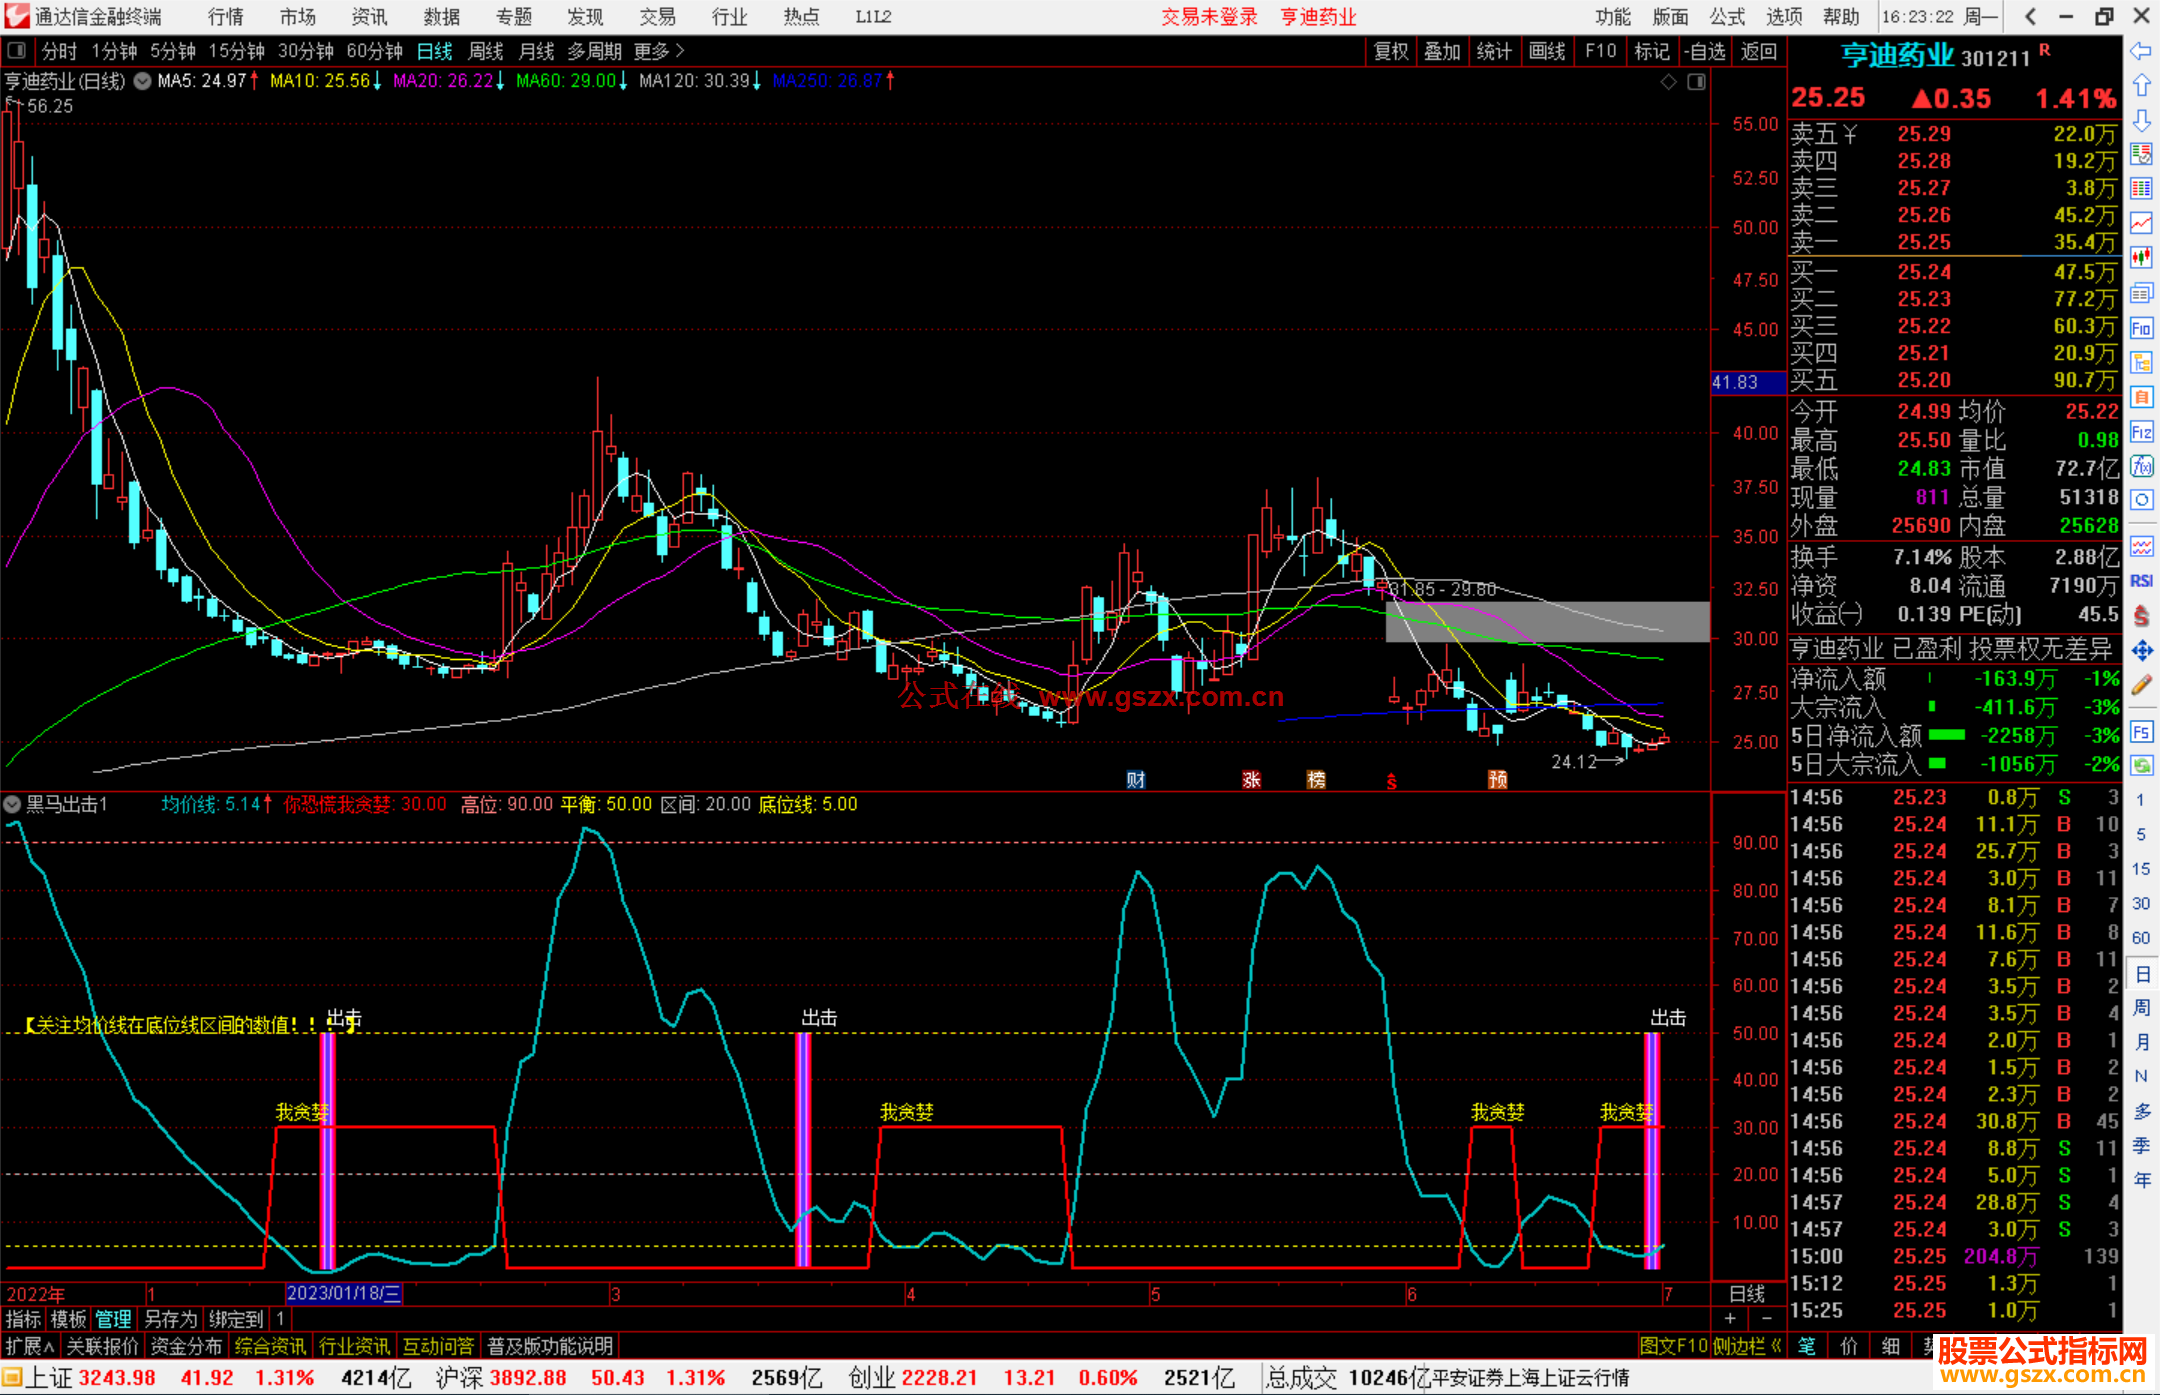Click the 返回 return button

point(1758,51)
